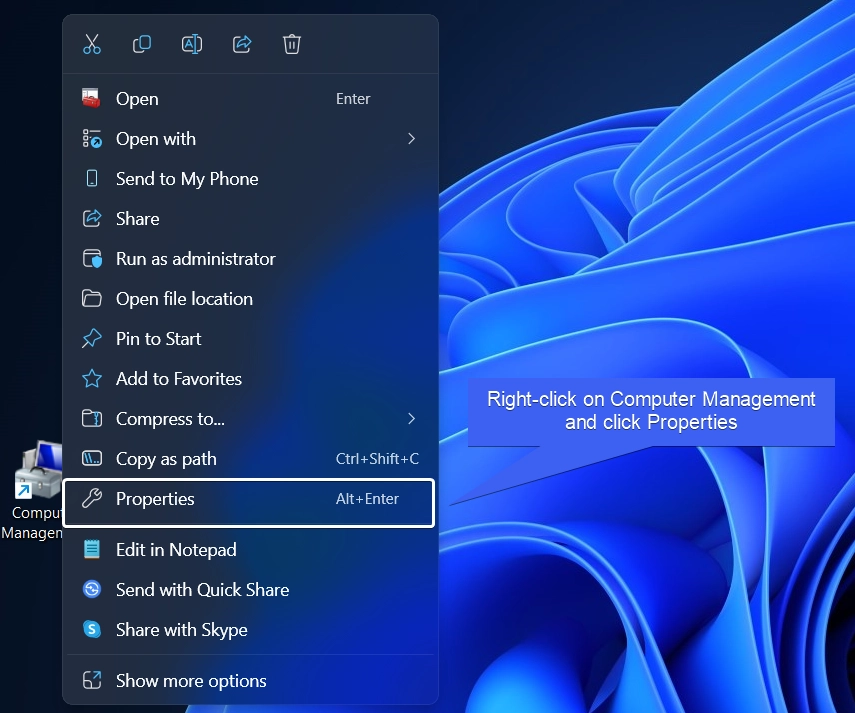
Task: Select Send to My Phone
Action: [250, 179]
